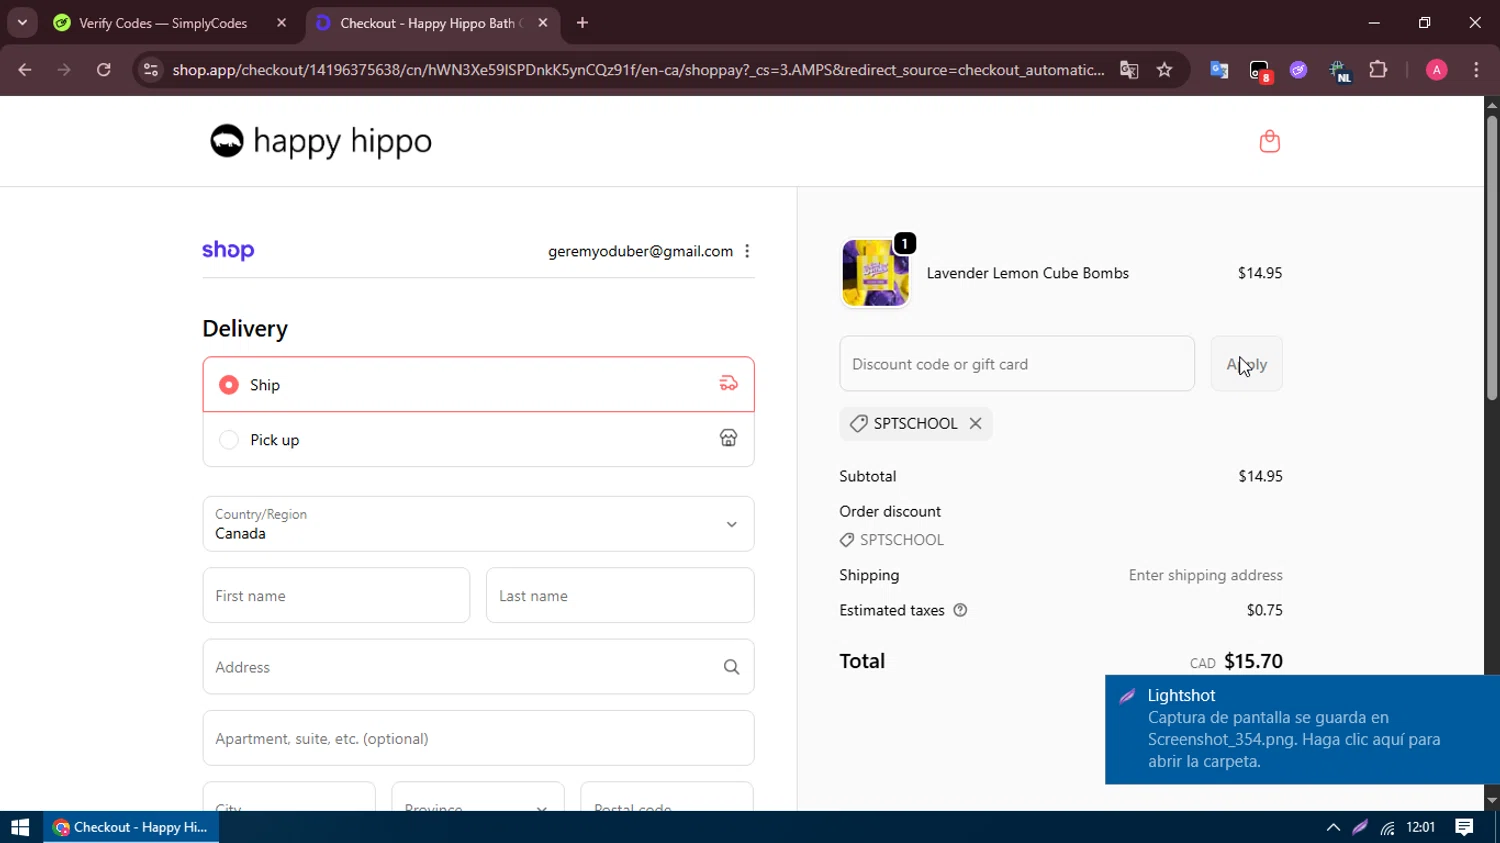Open the Google Translate extension icon

click(1218, 70)
